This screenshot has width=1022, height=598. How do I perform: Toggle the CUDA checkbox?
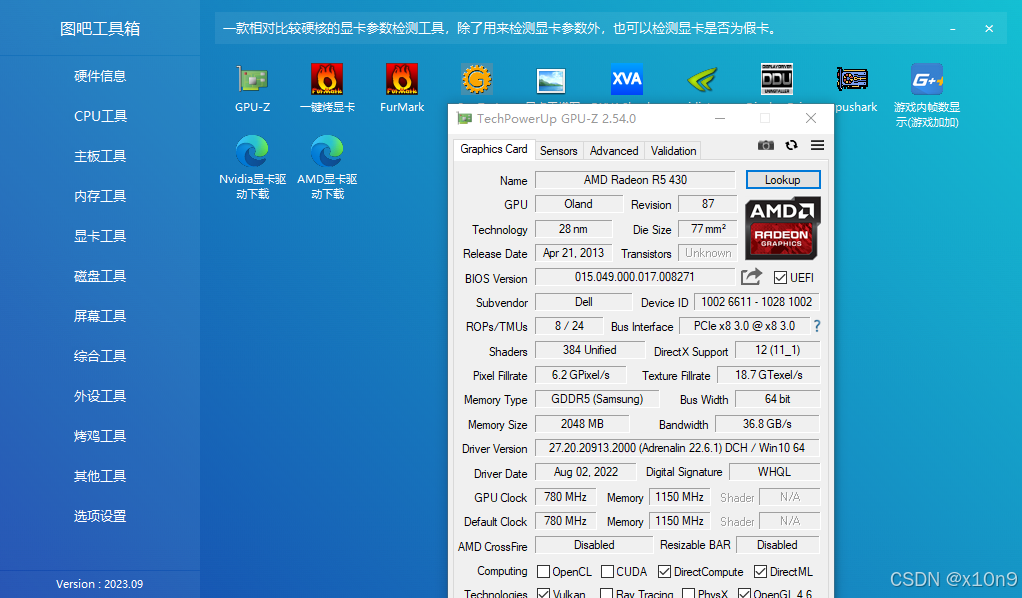(x=607, y=571)
